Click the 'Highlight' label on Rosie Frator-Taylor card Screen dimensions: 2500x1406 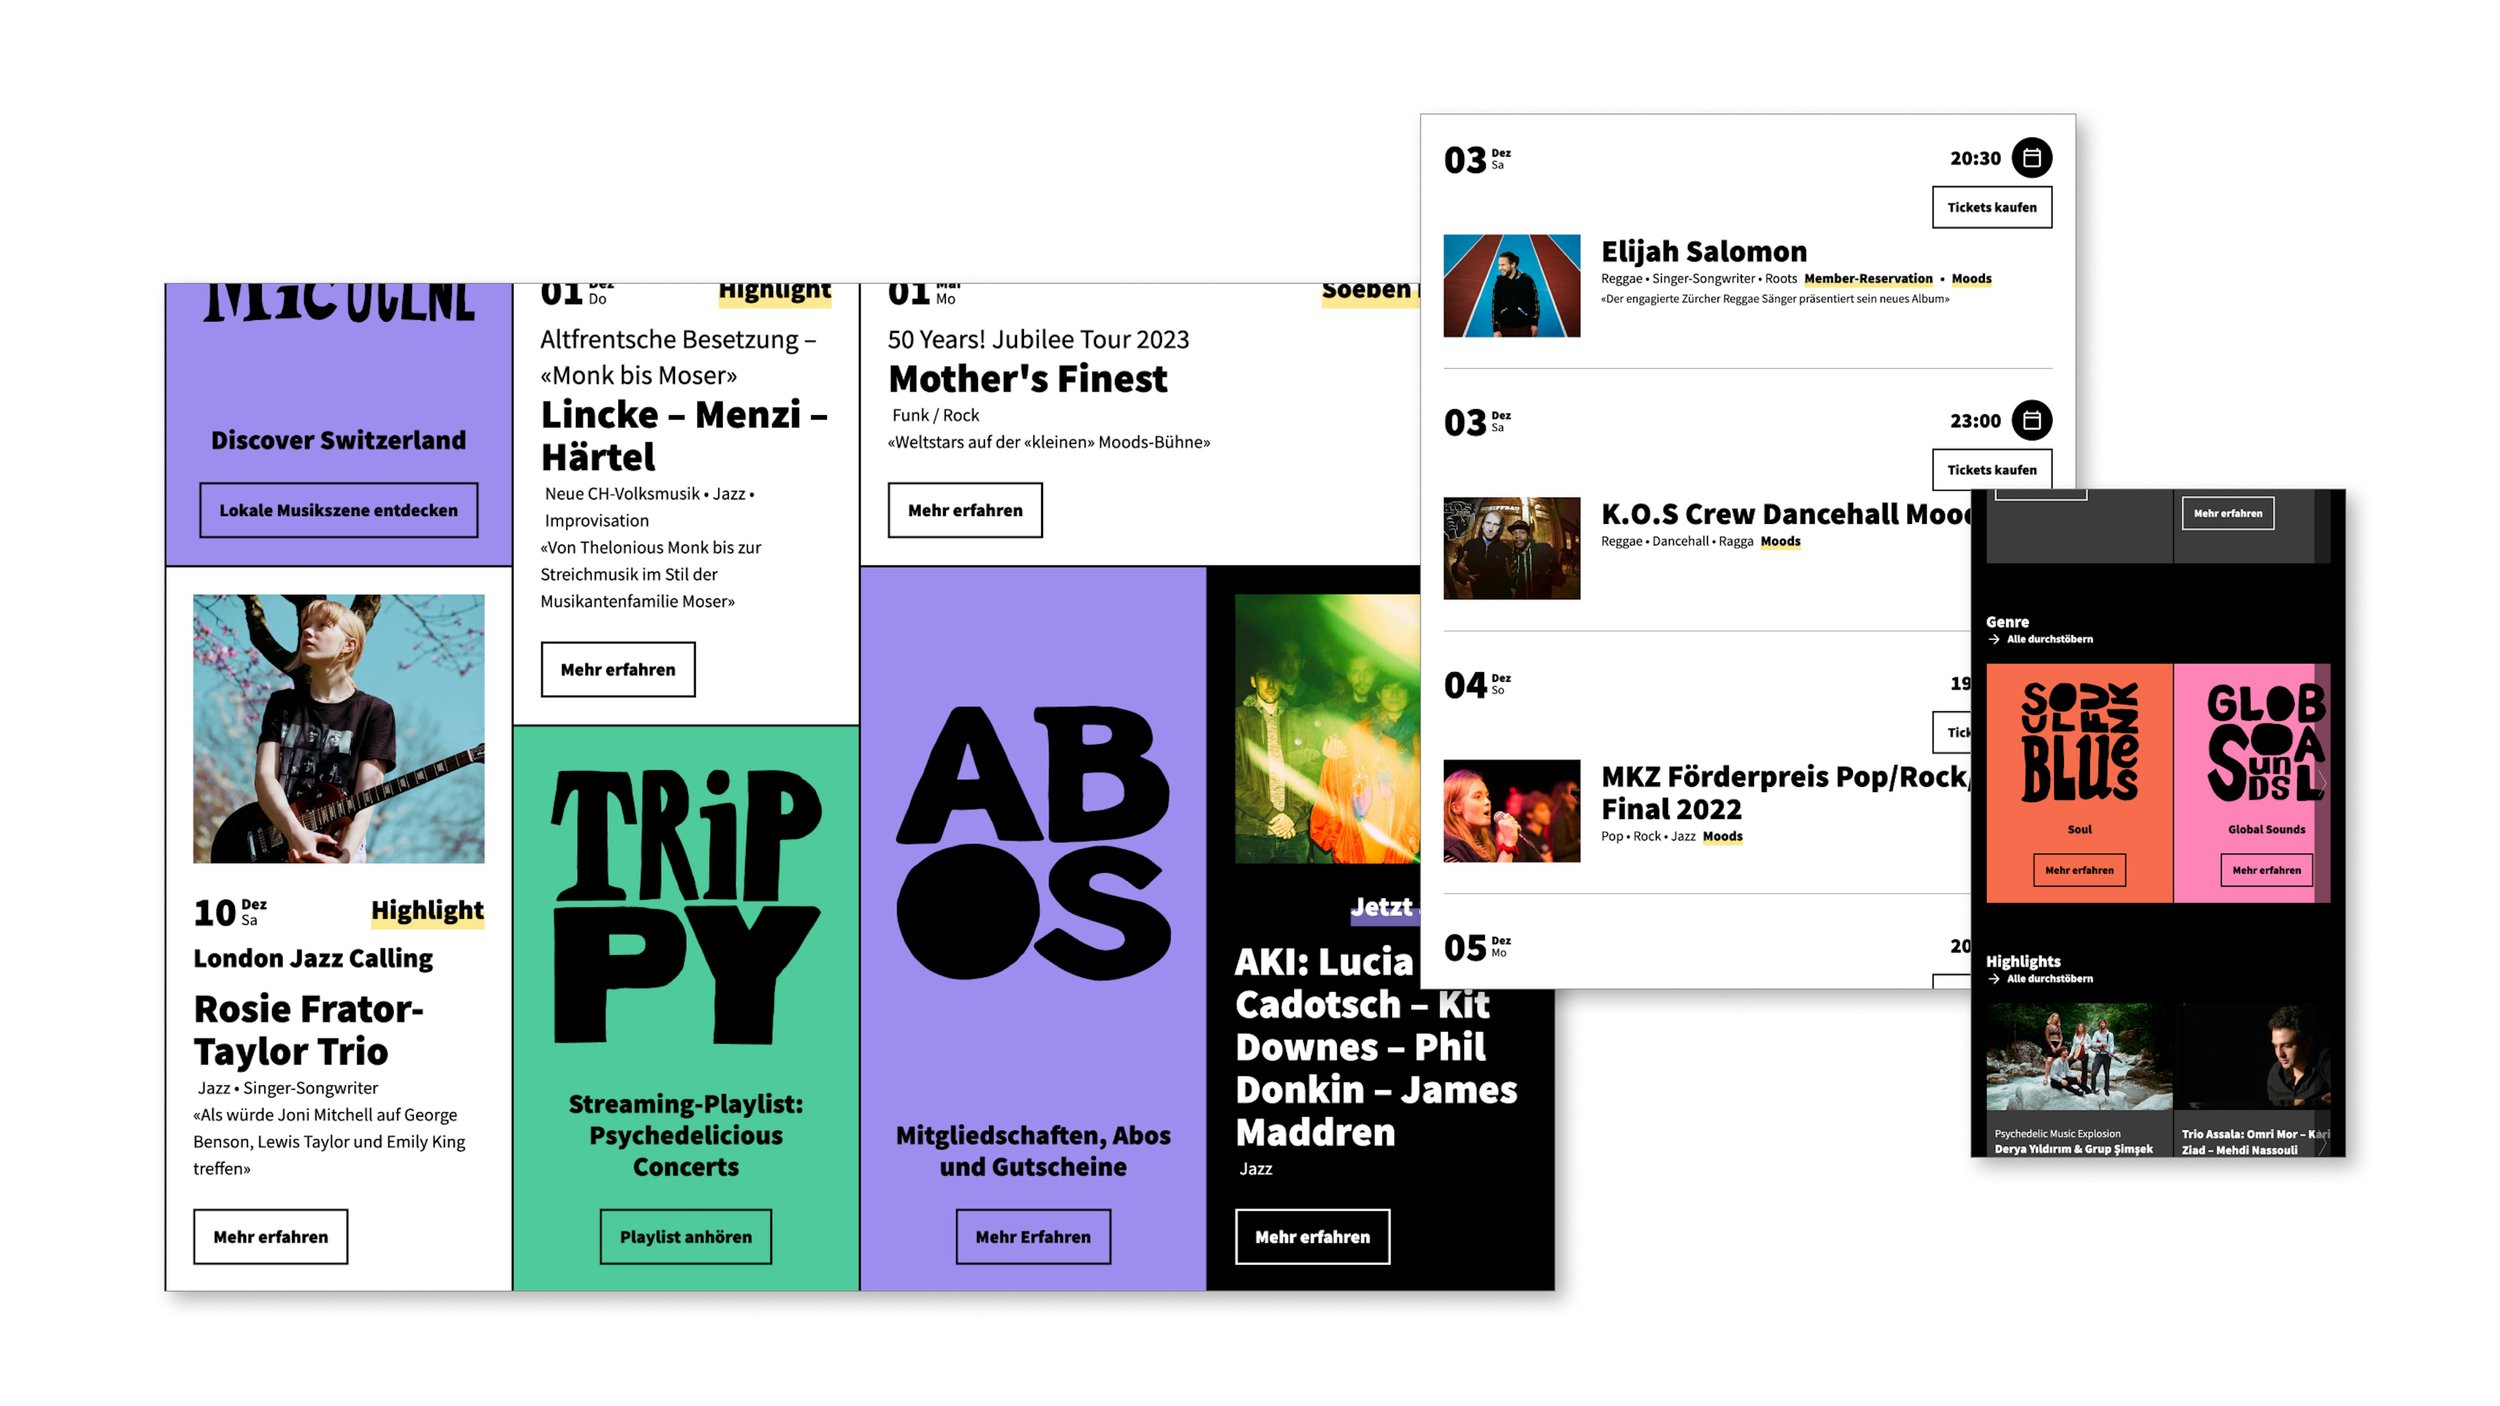point(427,910)
